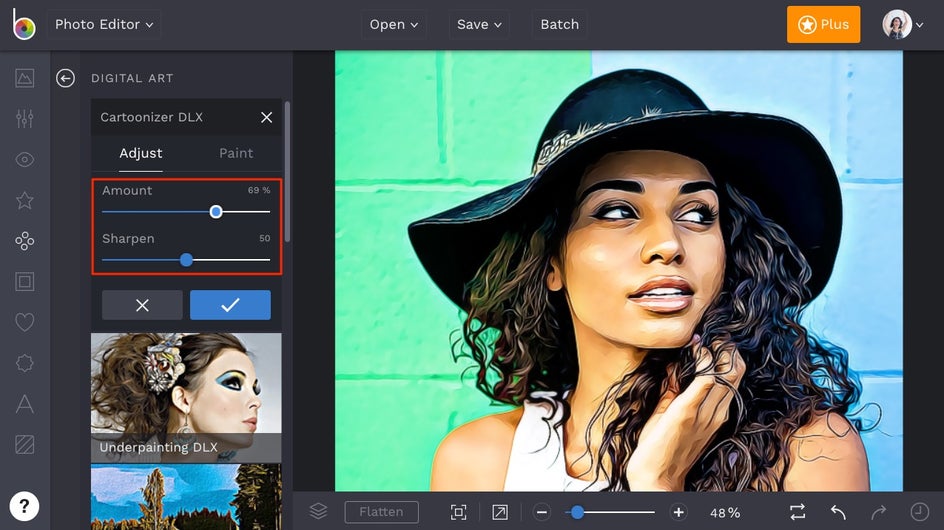Click the Textures sidebar icon

[25, 444]
